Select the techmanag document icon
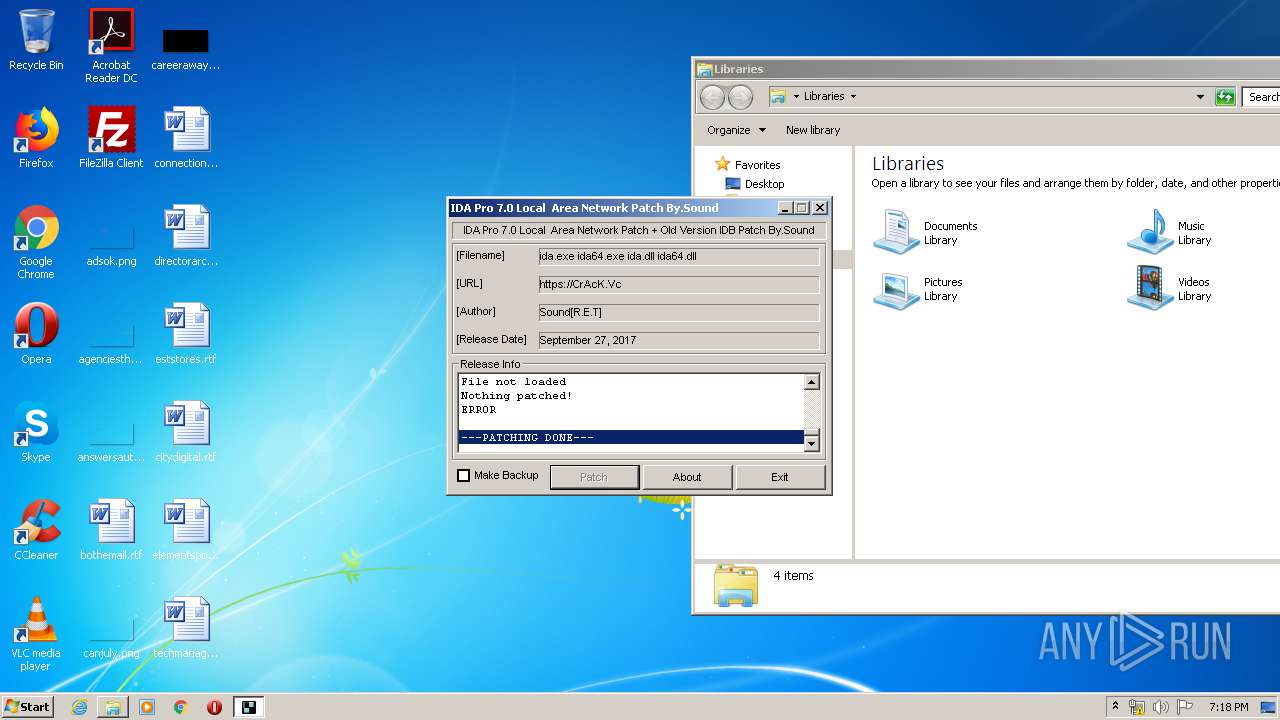 click(186, 627)
